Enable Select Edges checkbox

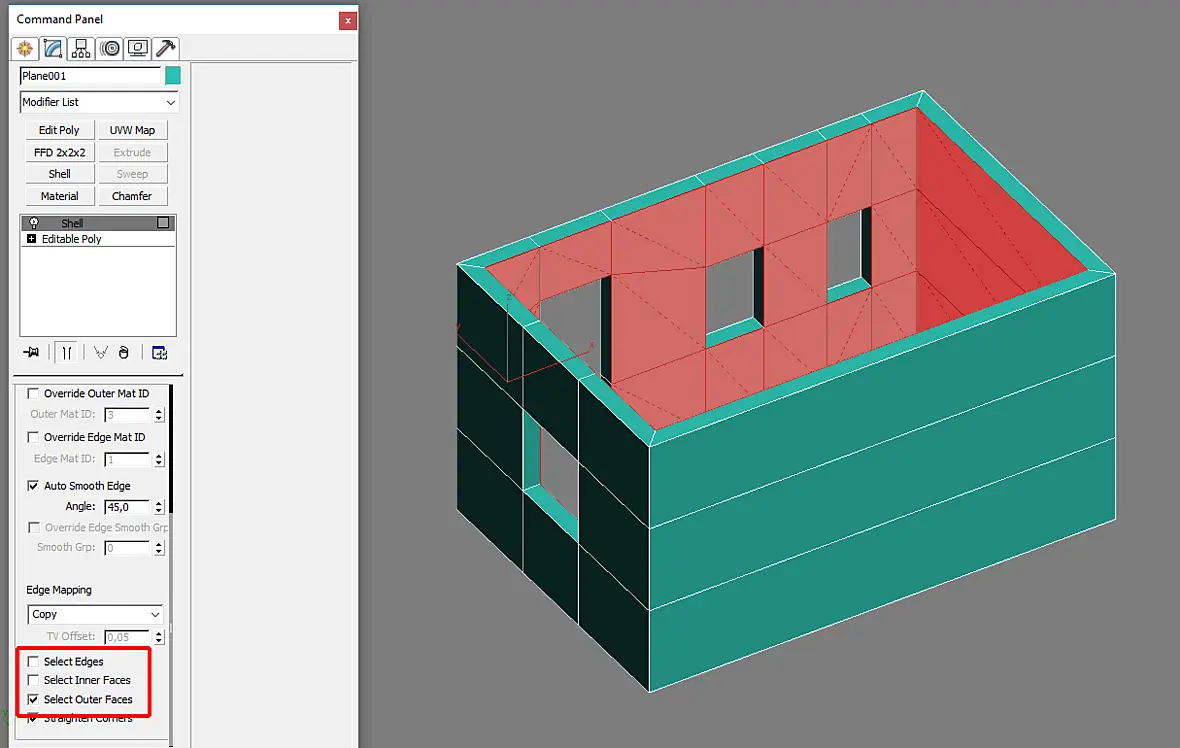pyautogui.click(x=33, y=661)
